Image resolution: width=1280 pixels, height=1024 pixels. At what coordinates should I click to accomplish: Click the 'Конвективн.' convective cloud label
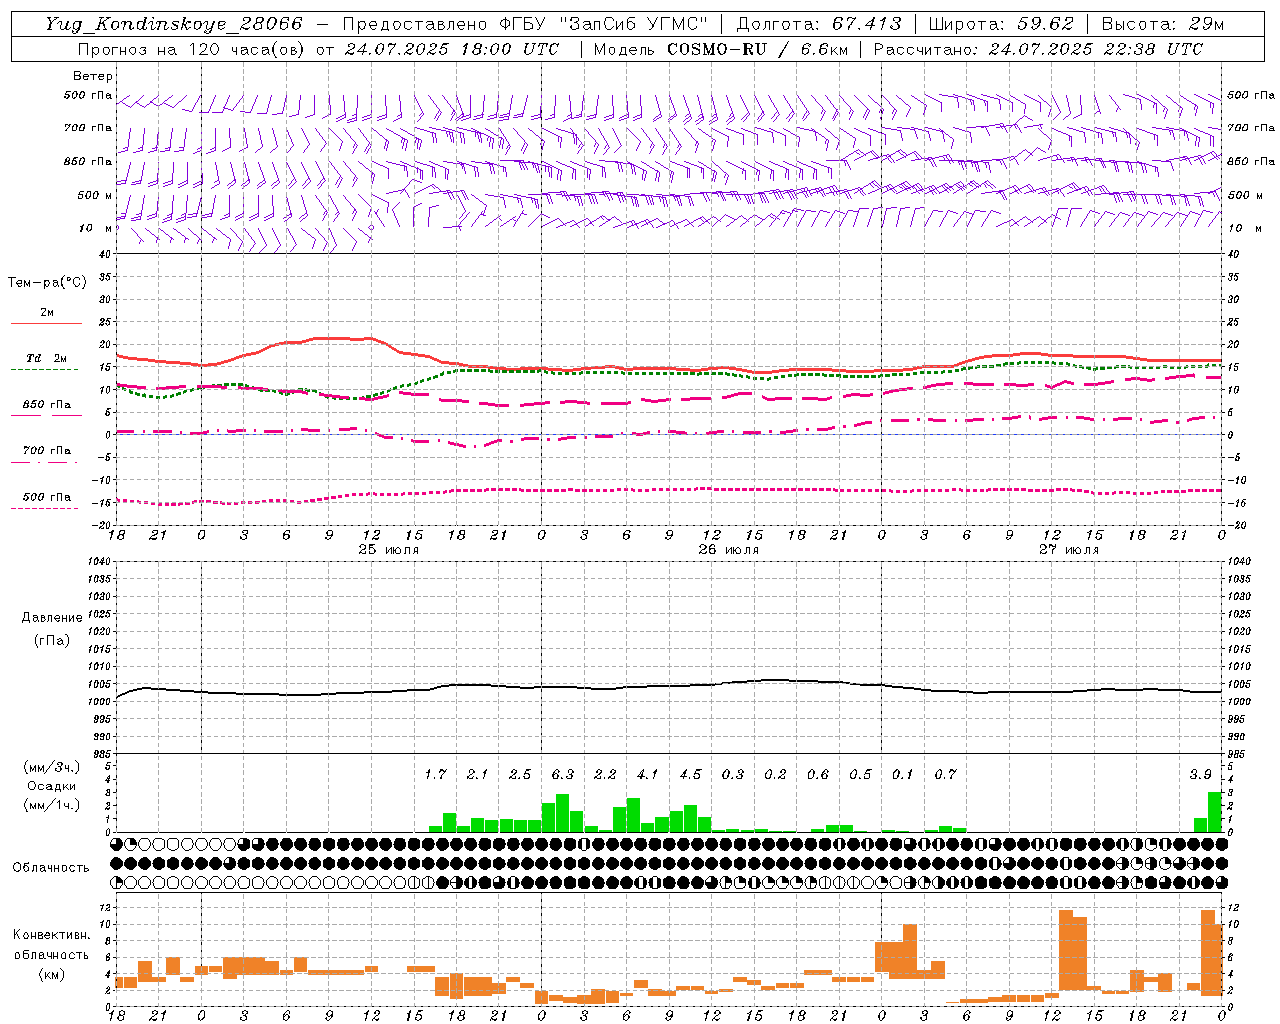[x=52, y=935]
